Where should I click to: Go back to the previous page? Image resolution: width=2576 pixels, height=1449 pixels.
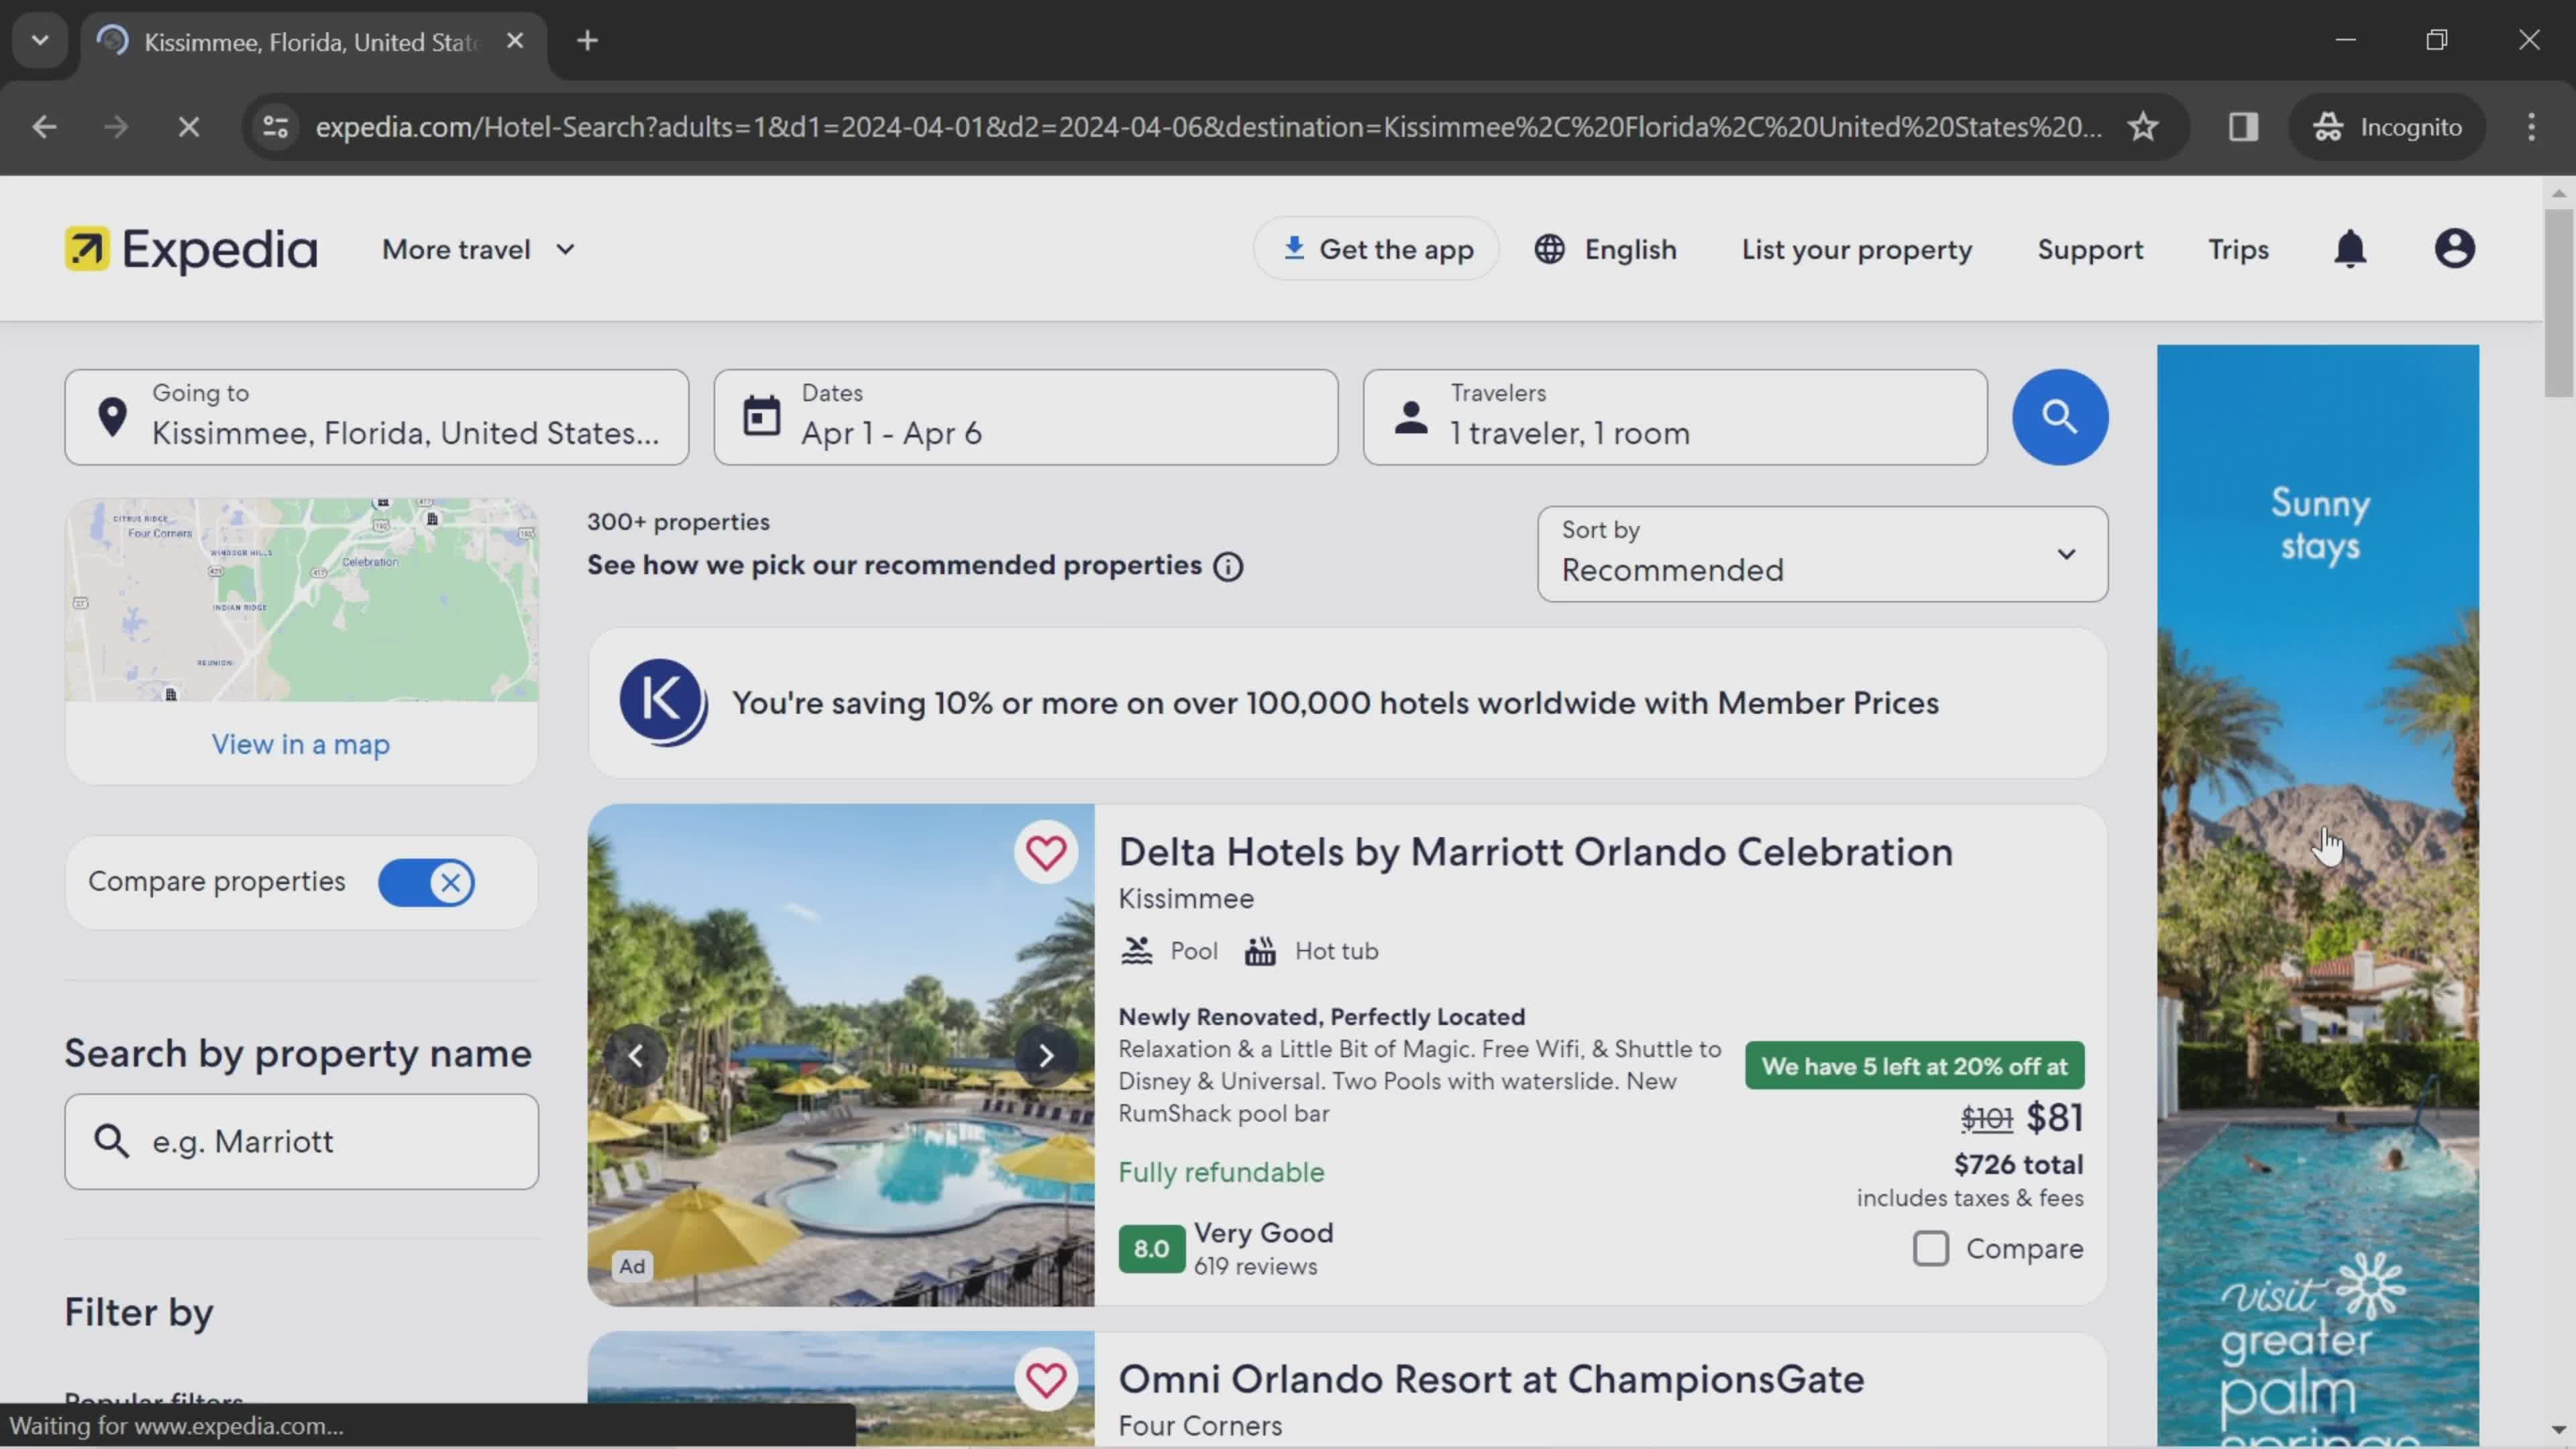coord(44,127)
